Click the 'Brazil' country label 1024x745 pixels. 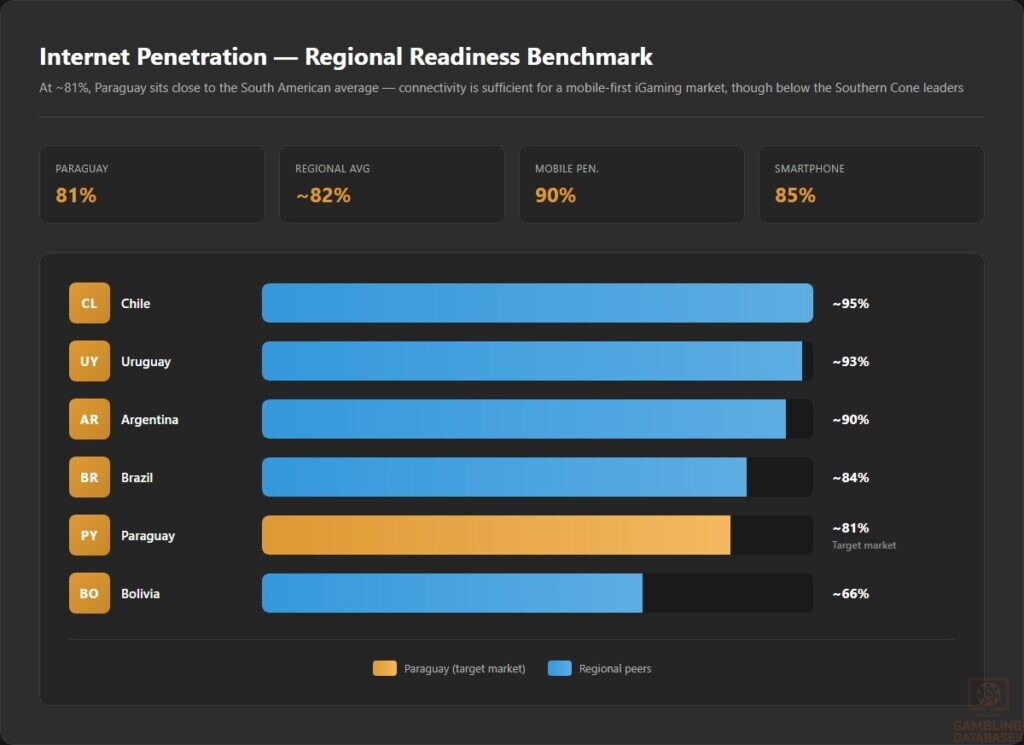click(137, 478)
